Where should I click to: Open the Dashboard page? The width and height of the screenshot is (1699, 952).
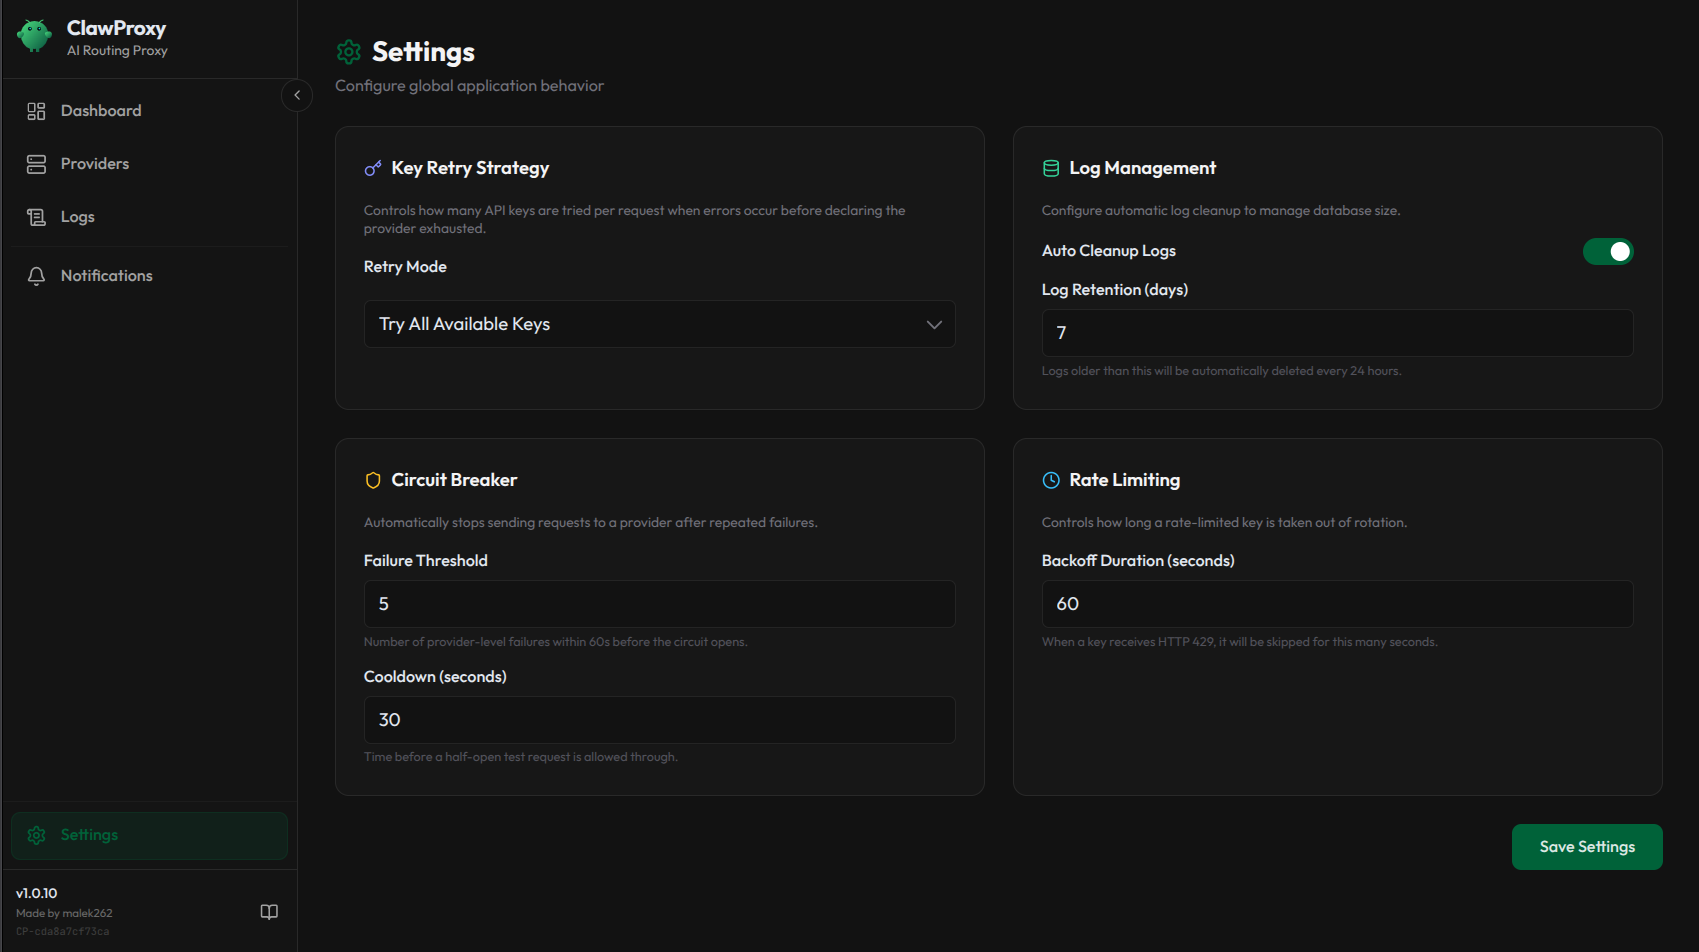coord(150,111)
